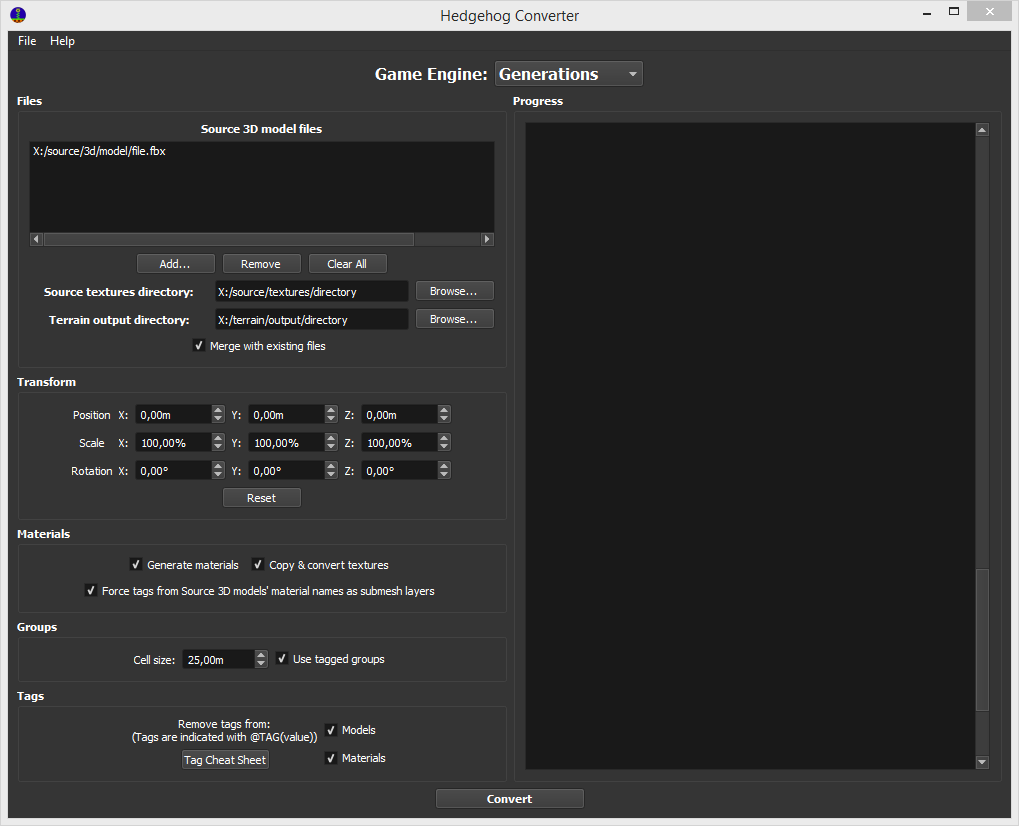The width and height of the screenshot is (1019, 826).
Task: Browse for Source textures directory
Action: (454, 291)
